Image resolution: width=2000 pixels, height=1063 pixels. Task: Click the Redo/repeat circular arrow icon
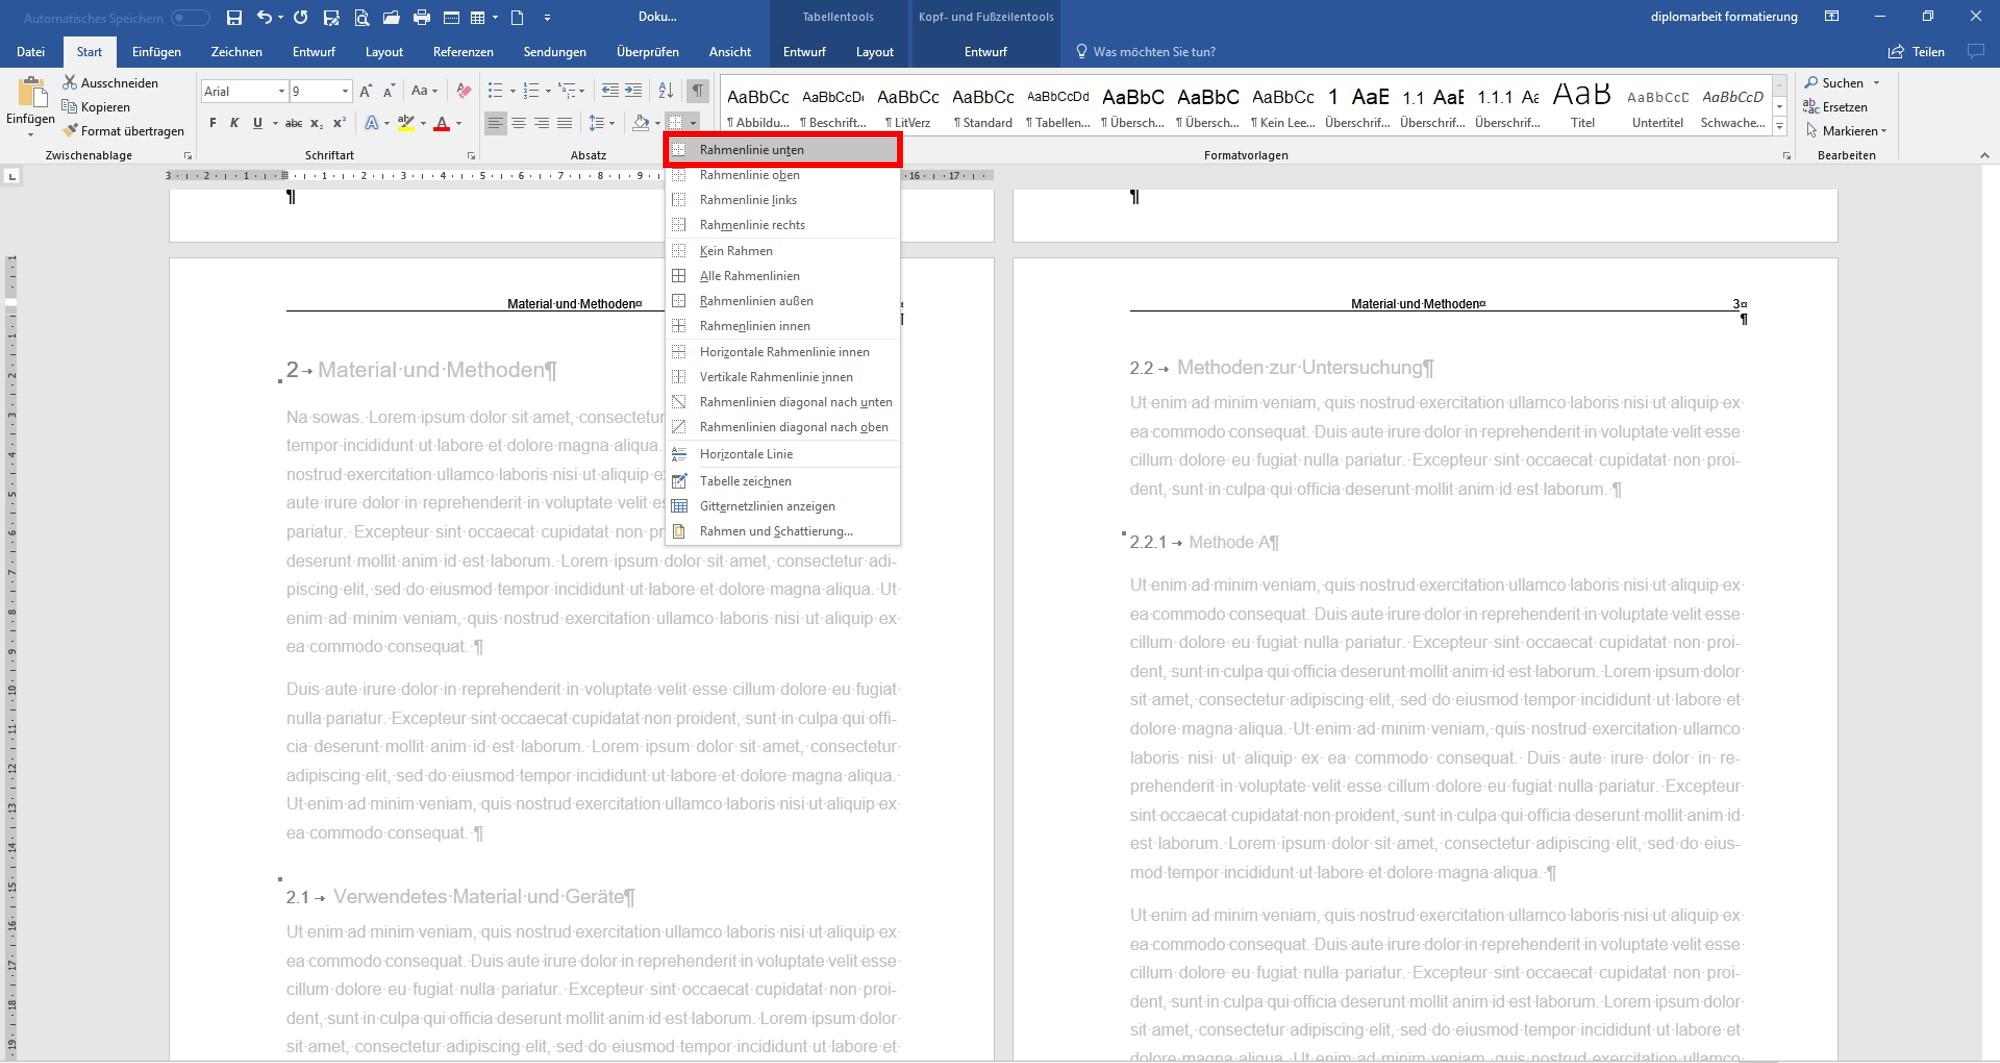[300, 17]
